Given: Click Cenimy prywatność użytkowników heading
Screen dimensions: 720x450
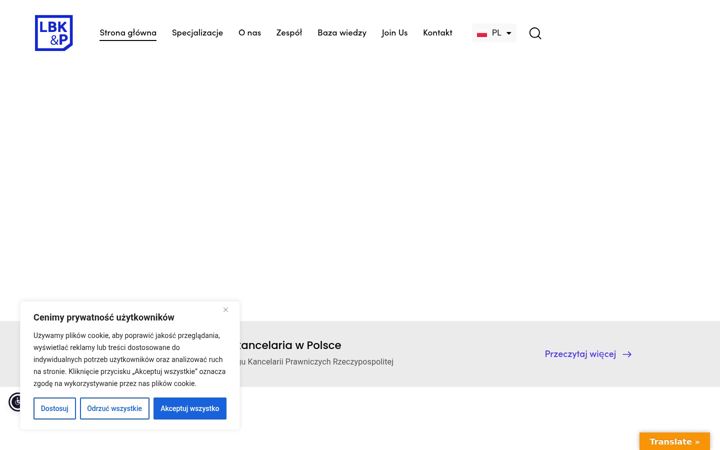Looking at the screenshot, I should point(104,317).
